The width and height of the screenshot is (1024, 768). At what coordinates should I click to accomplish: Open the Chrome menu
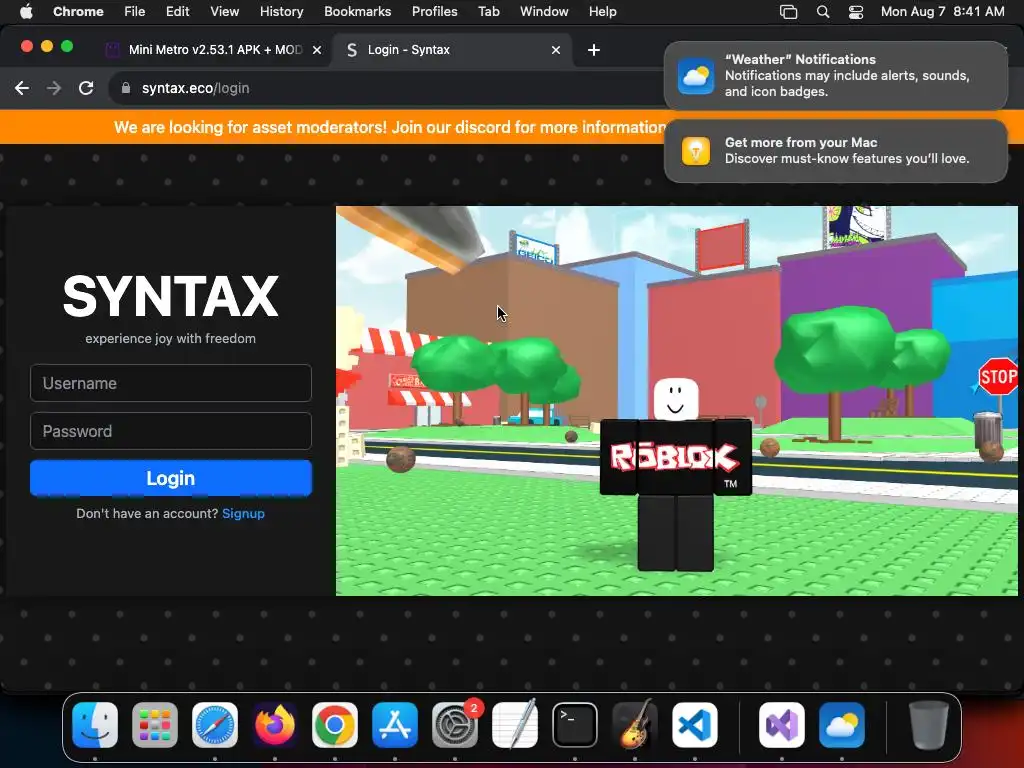(78, 11)
